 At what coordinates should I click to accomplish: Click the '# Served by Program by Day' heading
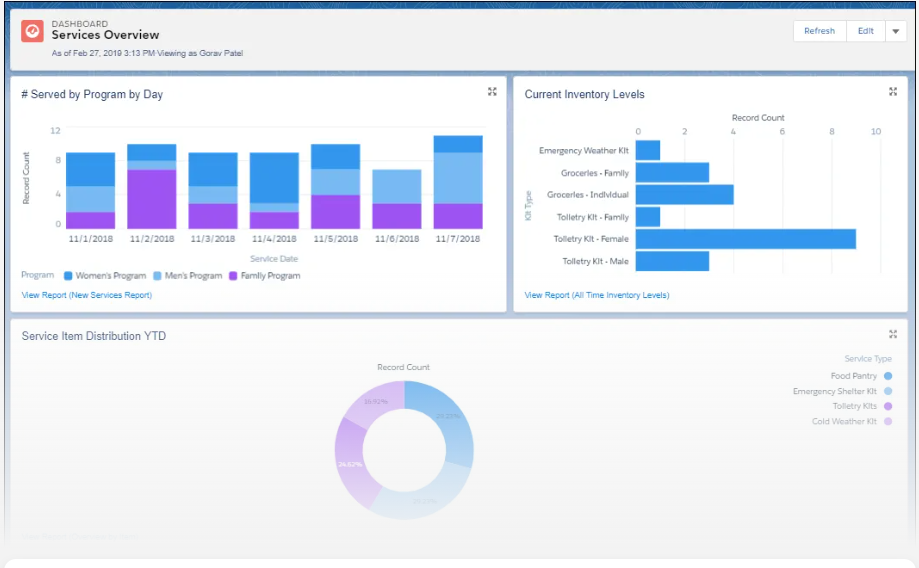click(92, 94)
